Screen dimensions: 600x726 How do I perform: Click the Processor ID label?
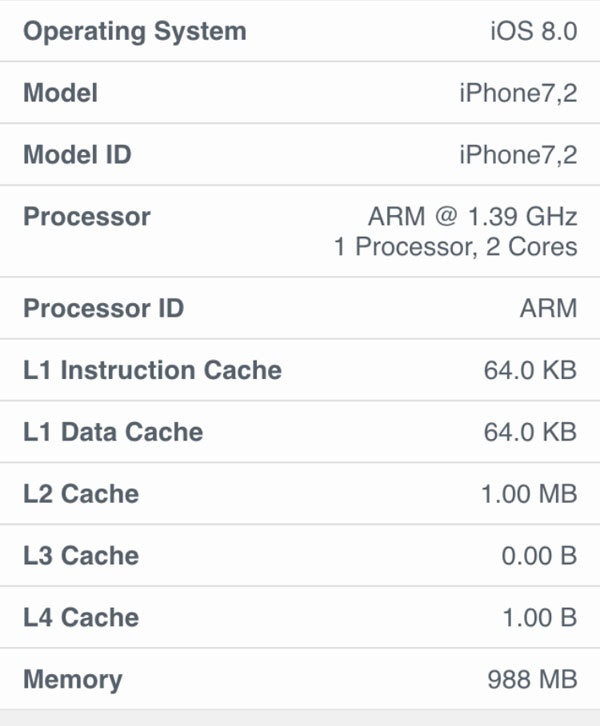(x=103, y=308)
